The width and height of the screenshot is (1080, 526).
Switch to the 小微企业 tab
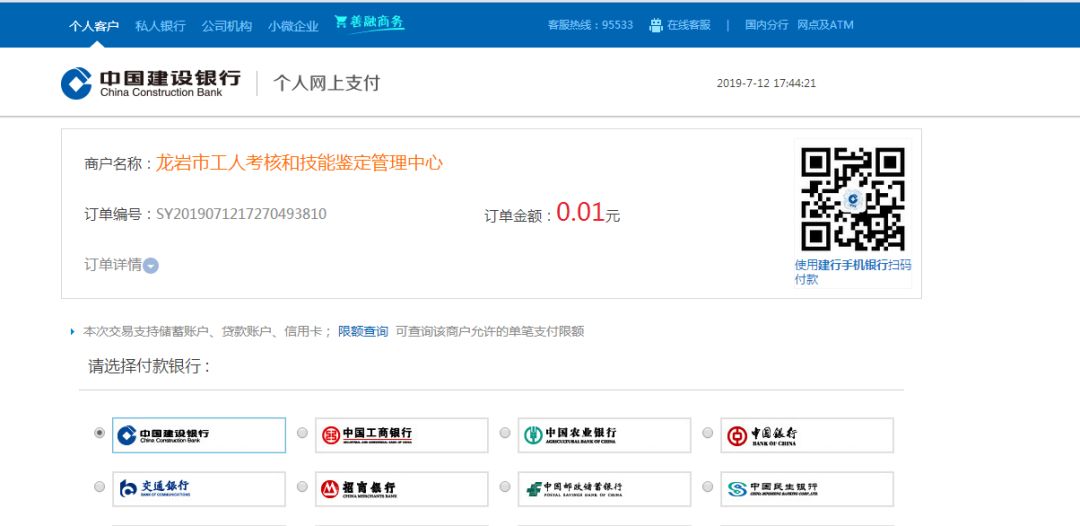pyautogui.click(x=293, y=26)
